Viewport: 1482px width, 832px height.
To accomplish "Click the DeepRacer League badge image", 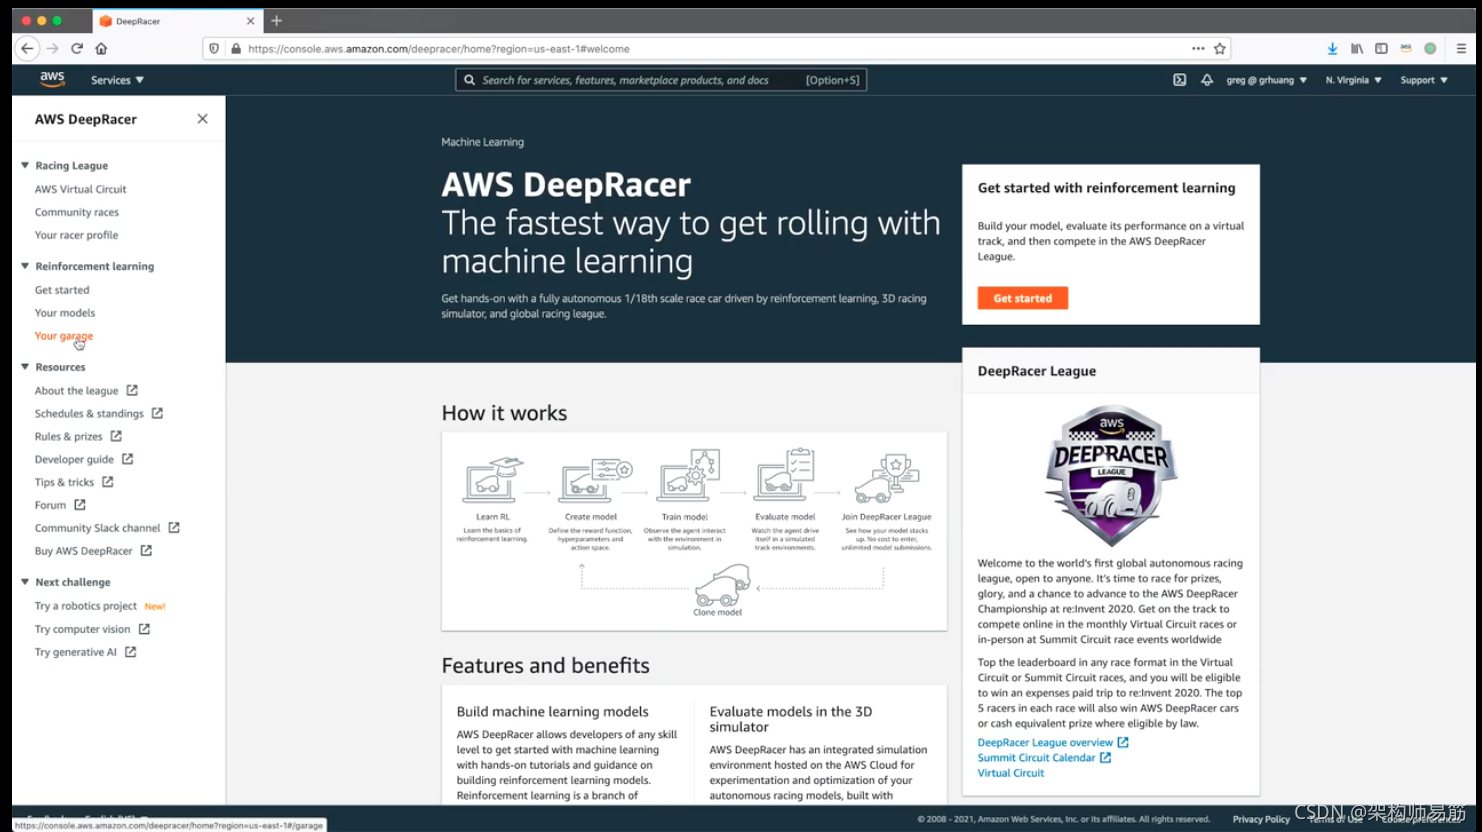I will point(1111,475).
